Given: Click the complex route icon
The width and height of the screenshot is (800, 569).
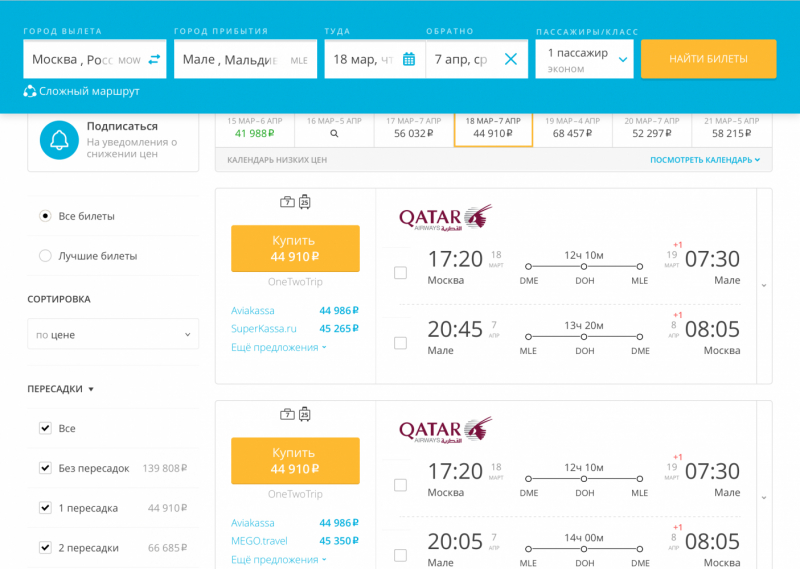Looking at the screenshot, I should point(30,91).
